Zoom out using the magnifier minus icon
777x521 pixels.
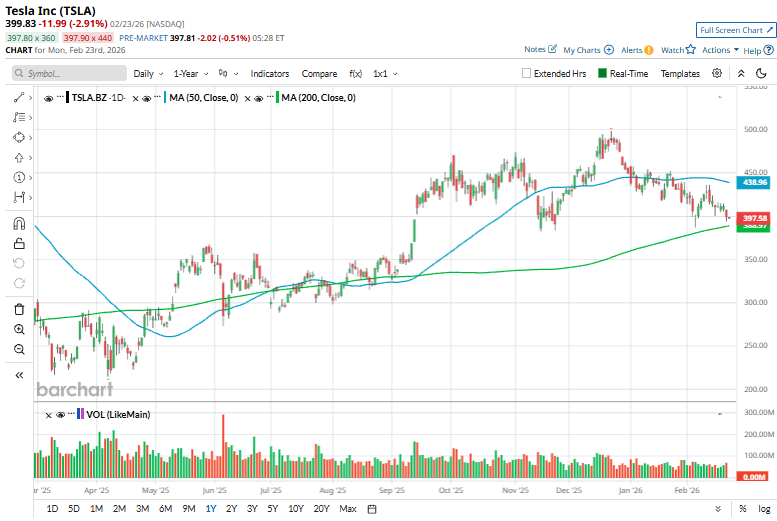[19, 349]
